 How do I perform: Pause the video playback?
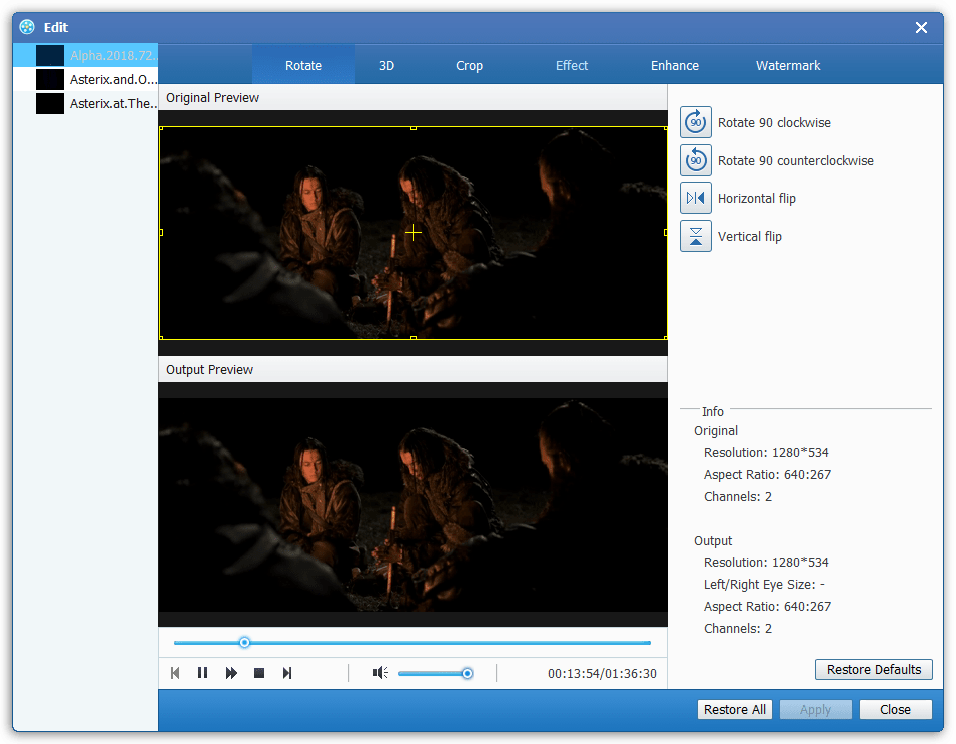coord(202,673)
